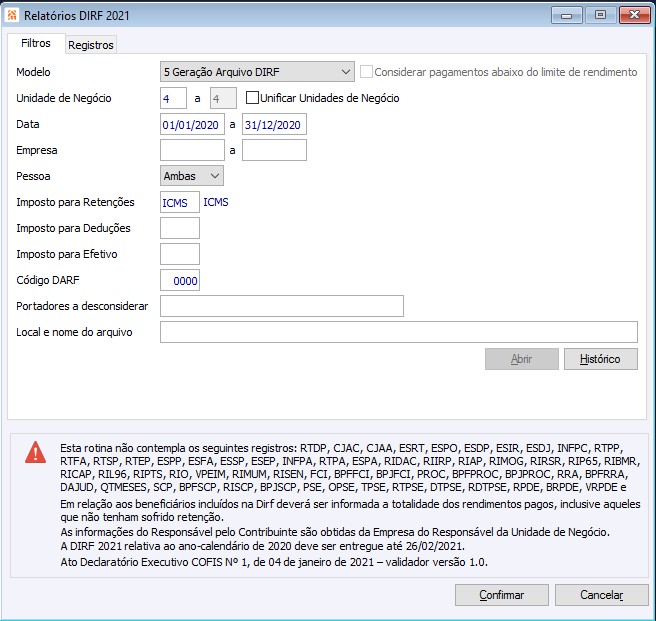Viewport: 656px width, 621px height.
Task: Click the Imposto para Deduções field
Action: click(x=179, y=228)
